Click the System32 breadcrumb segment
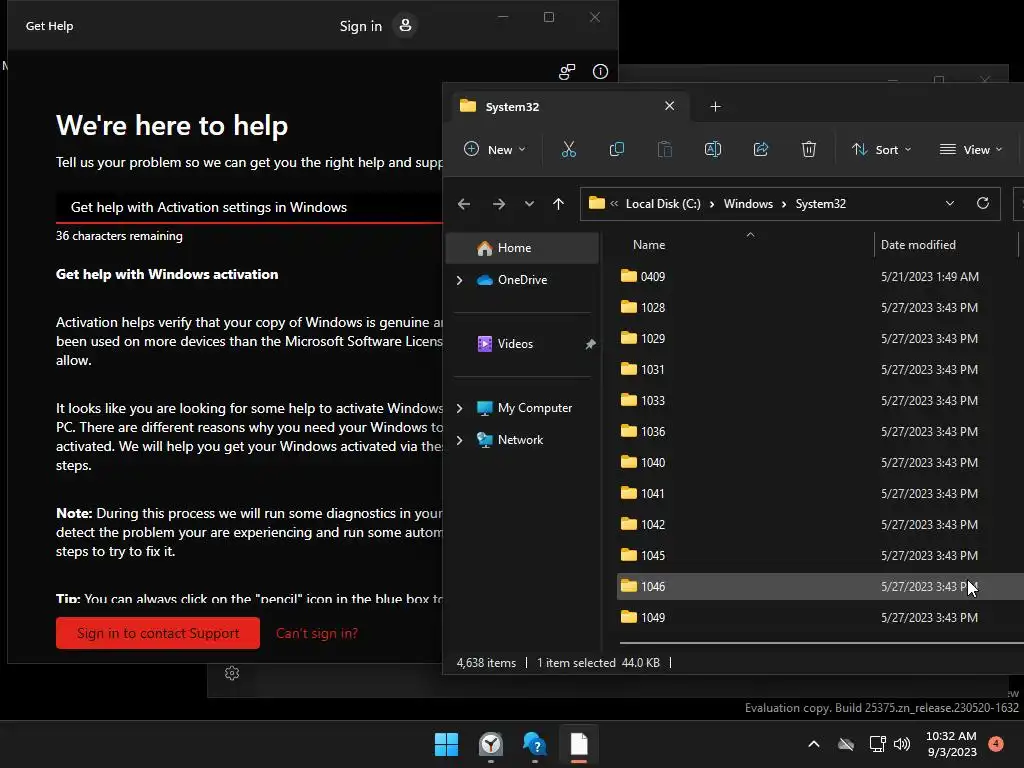The height and width of the screenshot is (768, 1024). tap(820, 204)
